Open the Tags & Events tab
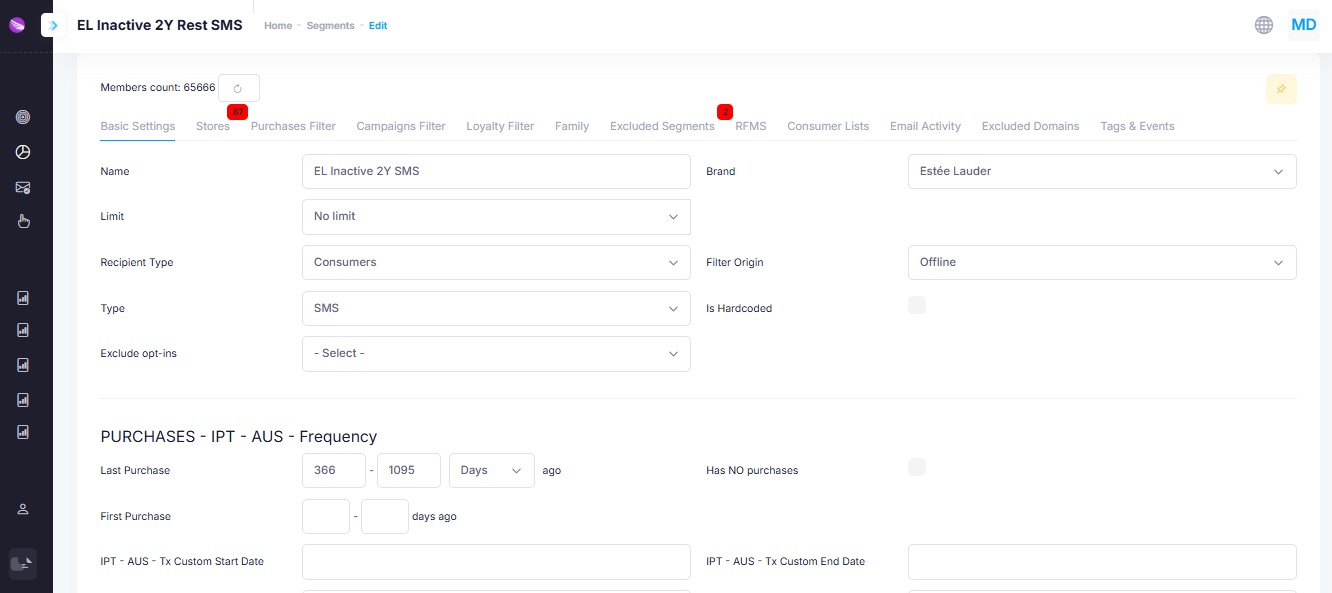Viewport: 1332px width, 593px height. 1137,126
